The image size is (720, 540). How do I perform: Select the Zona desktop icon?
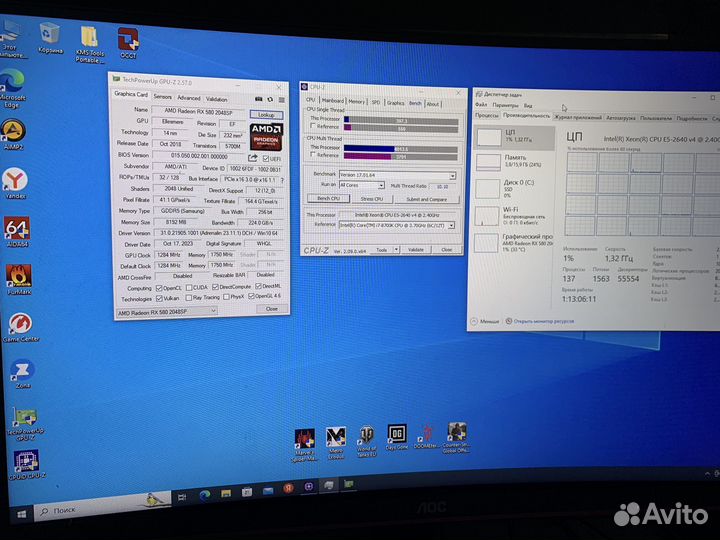click(x=22, y=373)
